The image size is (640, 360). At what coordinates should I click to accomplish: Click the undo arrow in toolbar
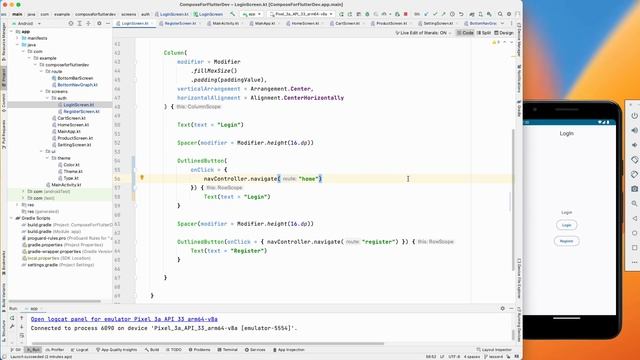[x=461, y=14]
